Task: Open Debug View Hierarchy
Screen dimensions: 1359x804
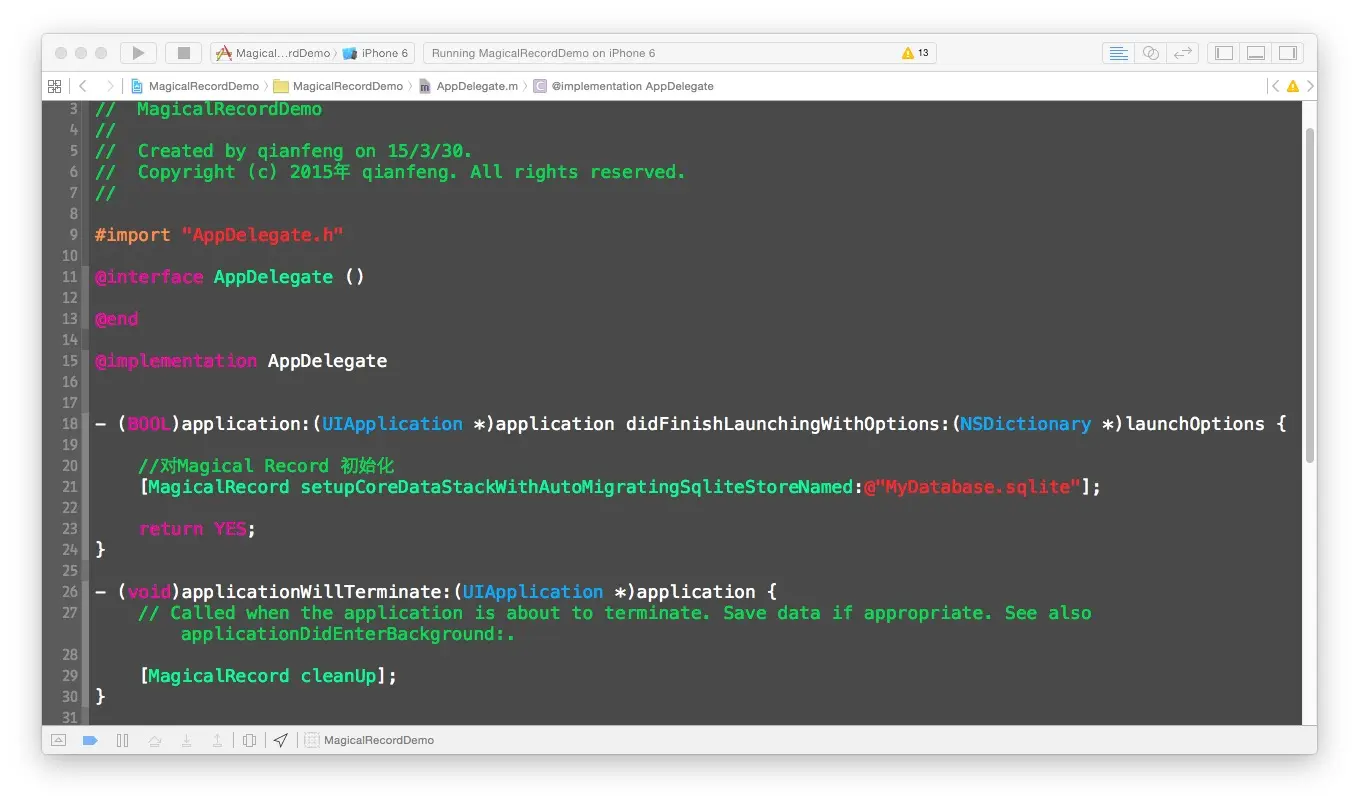Action: [250, 740]
